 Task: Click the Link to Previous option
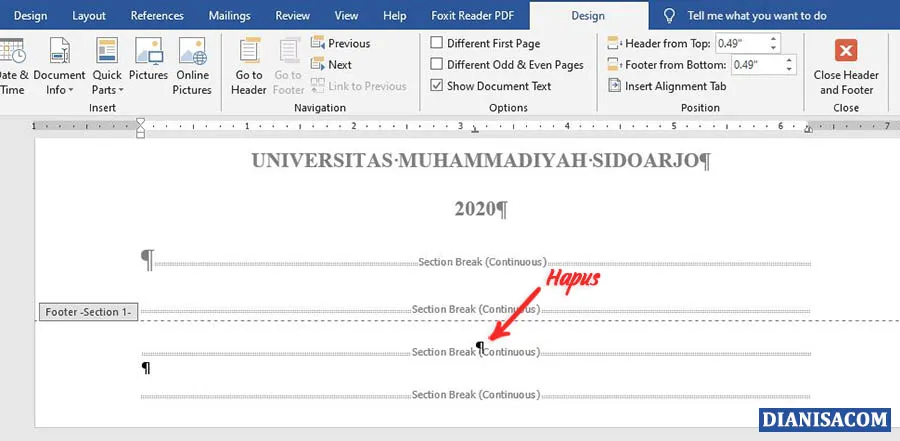coord(358,86)
